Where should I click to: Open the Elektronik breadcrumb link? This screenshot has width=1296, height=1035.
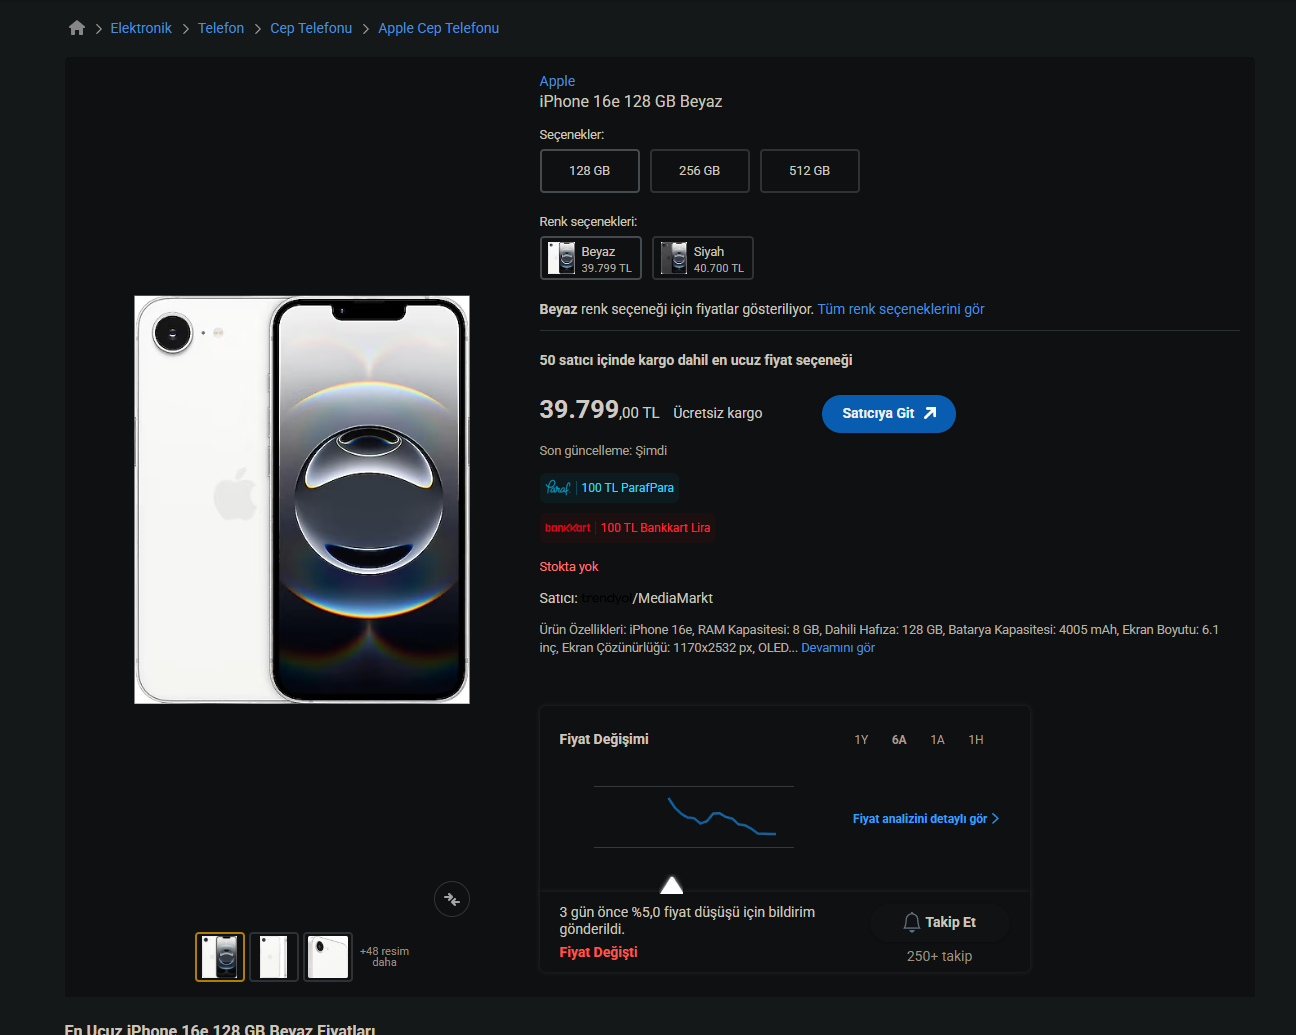141,28
